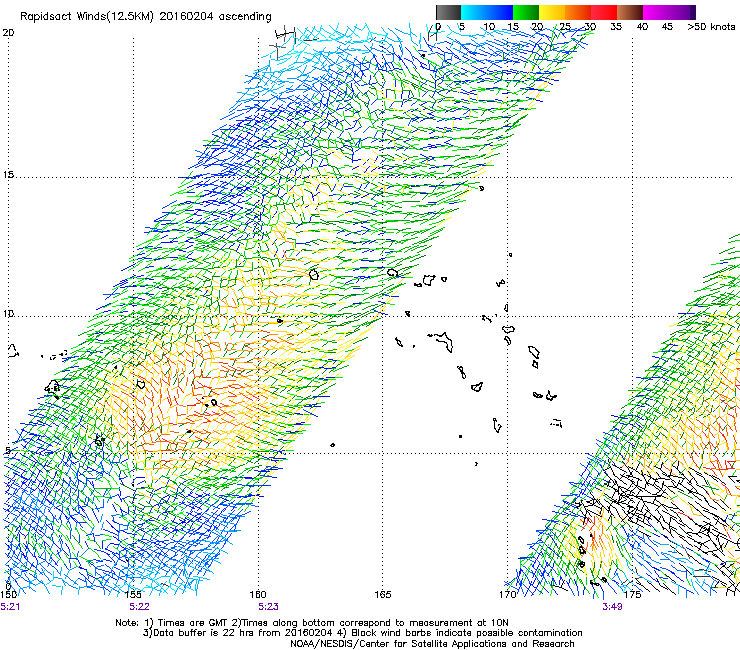Click the 'Note: 1) Times are GMT' line
Viewport: 740px width, 650px height.
312,623
